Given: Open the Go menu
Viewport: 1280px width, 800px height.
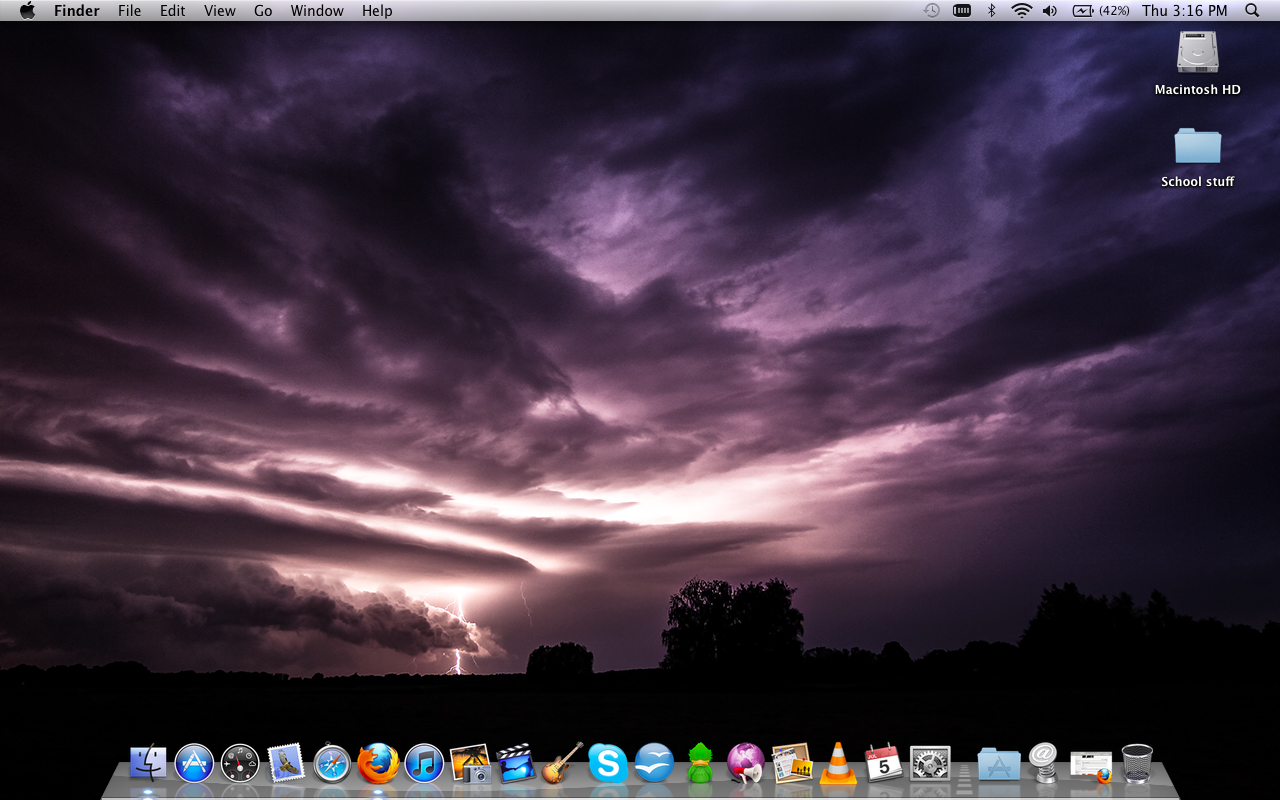Looking at the screenshot, I should click(x=263, y=11).
